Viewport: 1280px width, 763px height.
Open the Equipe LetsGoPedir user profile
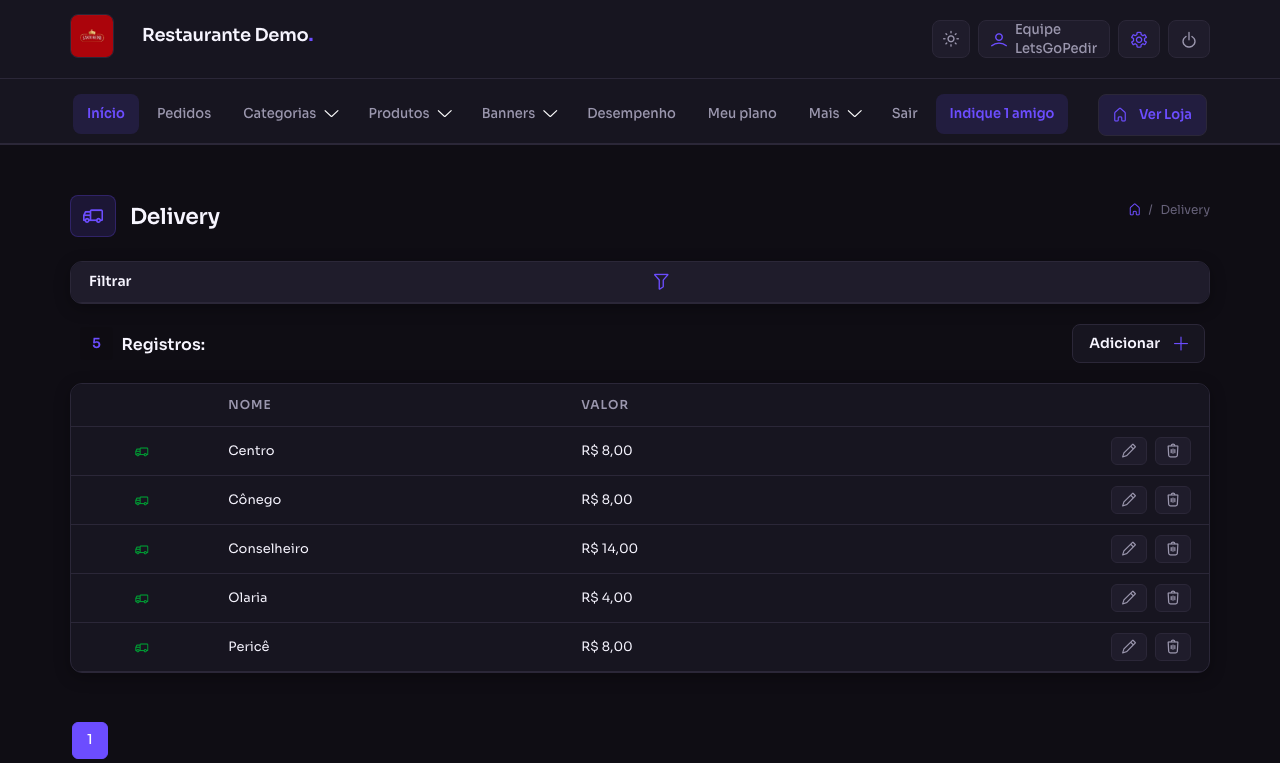click(x=1044, y=39)
